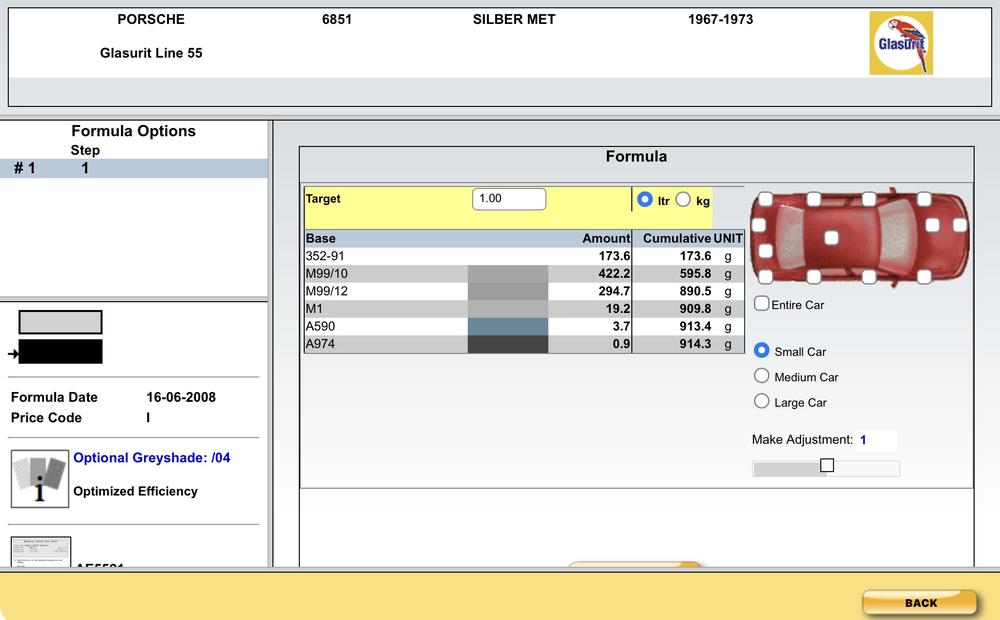
Task: Select base code 352-91 in the table
Action: pos(325,256)
